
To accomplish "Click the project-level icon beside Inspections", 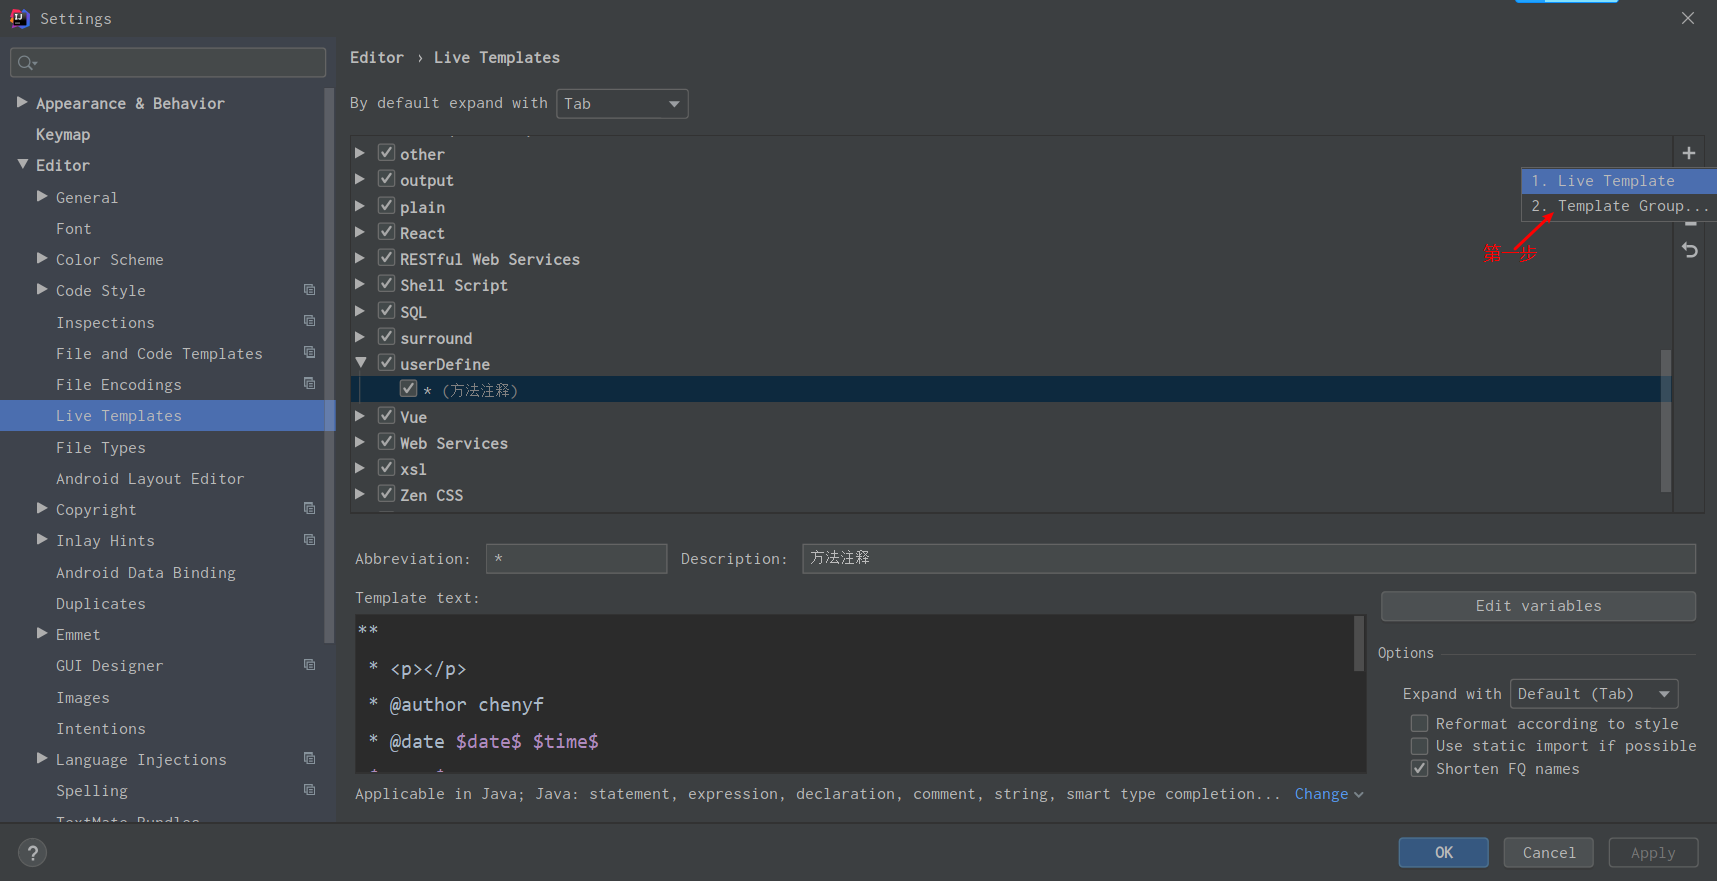I will 310,321.
